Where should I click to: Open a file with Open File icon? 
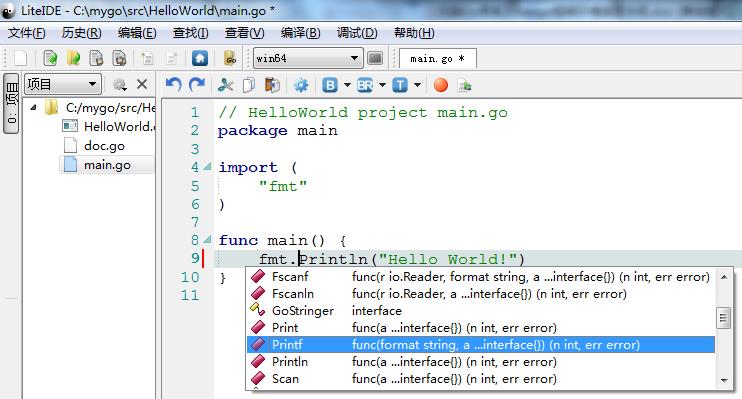50,58
